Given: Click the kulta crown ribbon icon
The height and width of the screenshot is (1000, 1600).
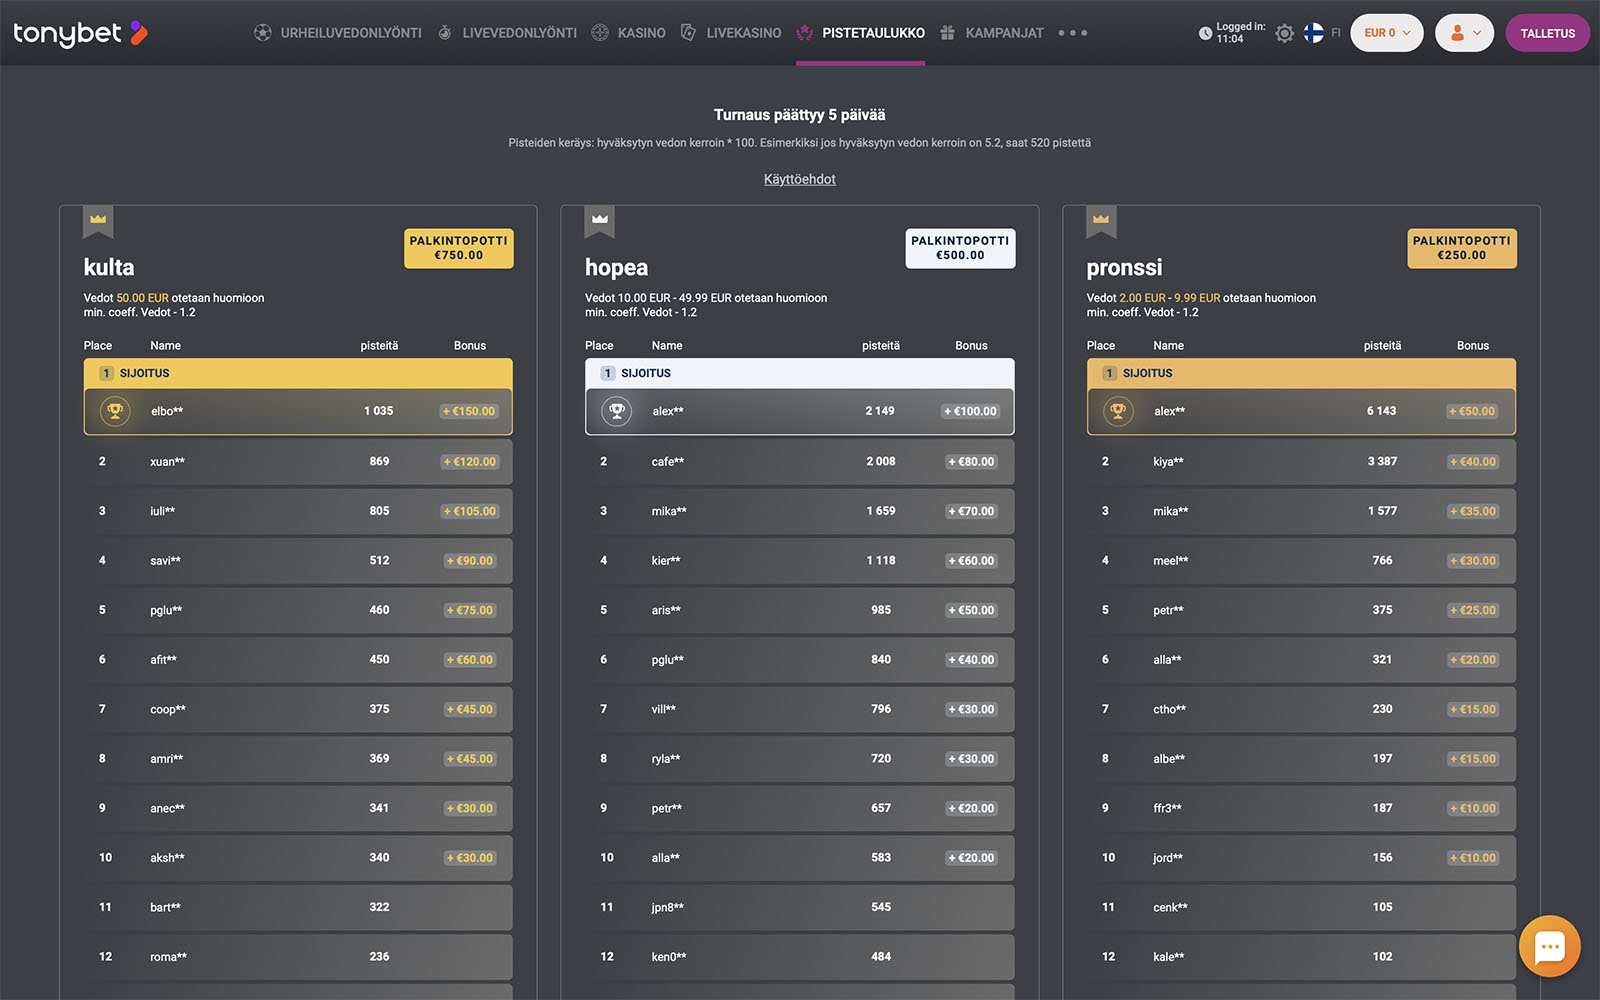Looking at the screenshot, I should point(98,221).
